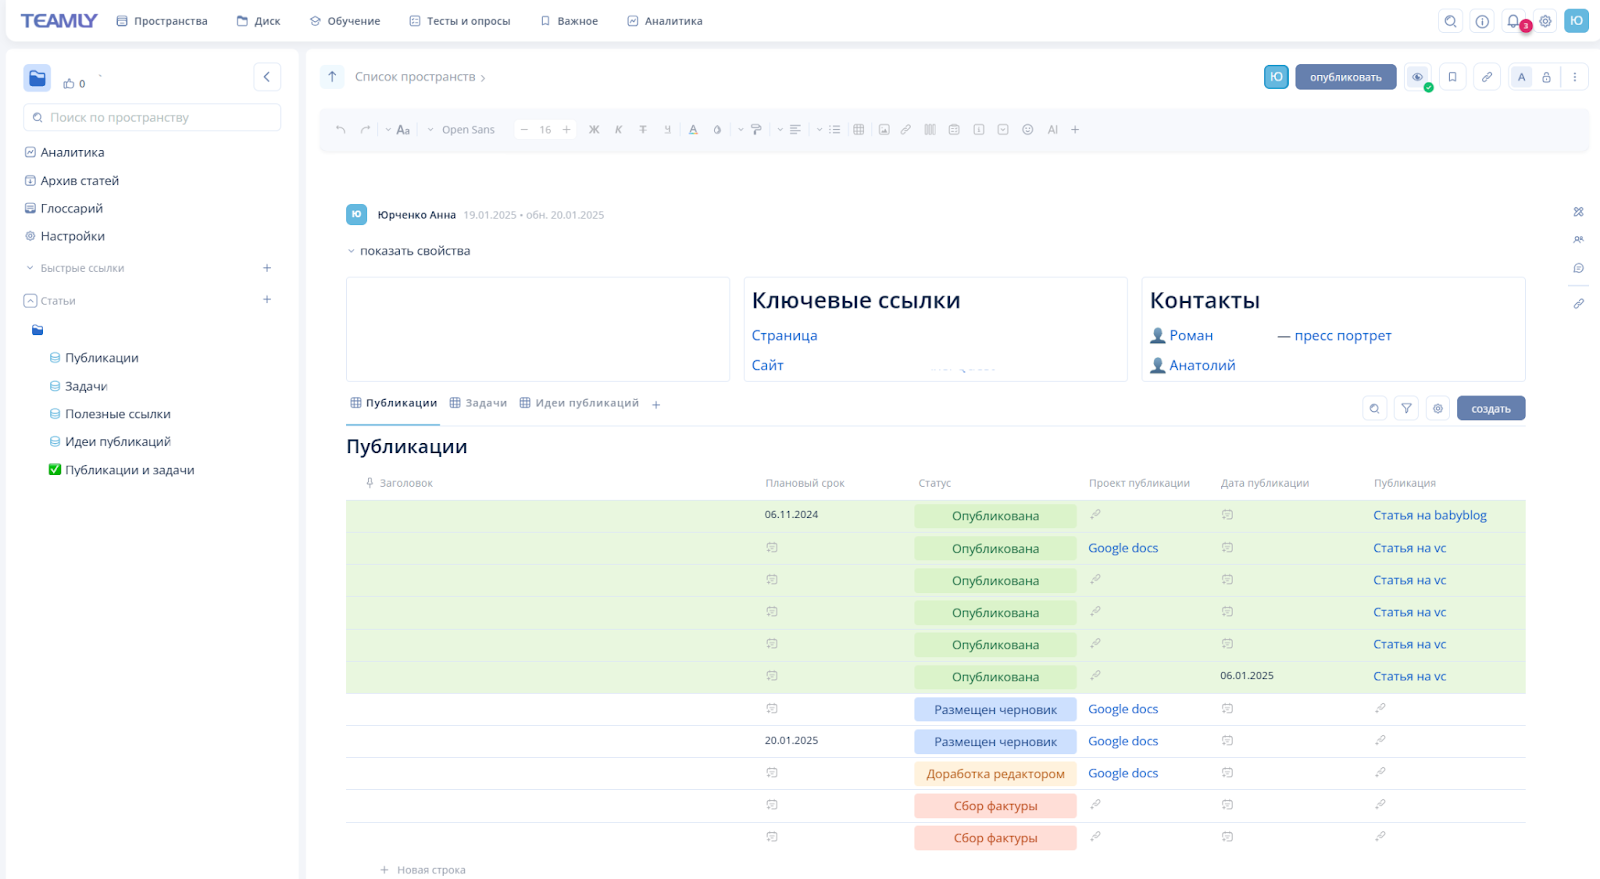Viewport: 1600px width, 879px height.
Task: Open Тесты и опросы menu item
Action: pyautogui.click(x=460, y=21)
